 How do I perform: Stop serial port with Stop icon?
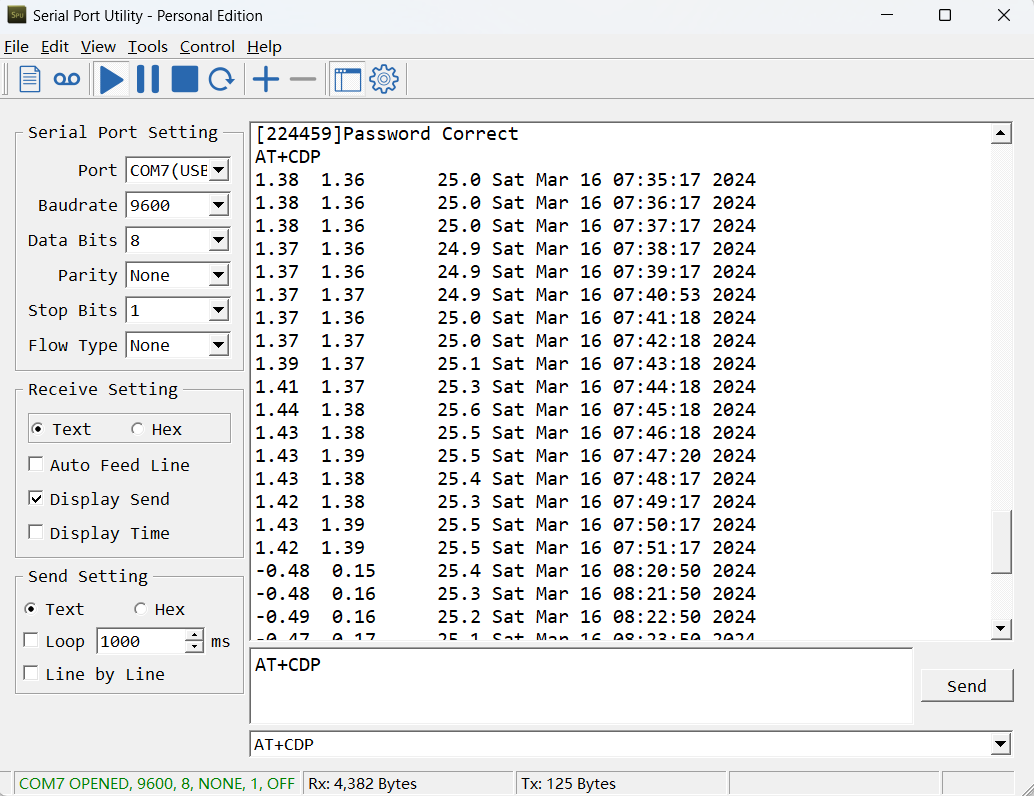[185, 79]
